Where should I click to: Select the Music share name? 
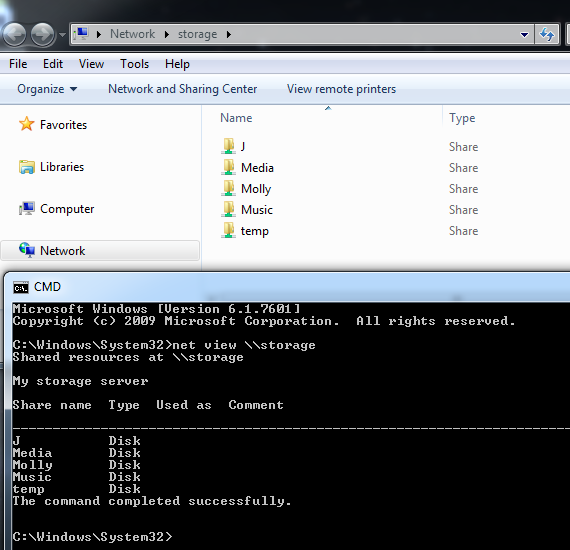(257, 210)
